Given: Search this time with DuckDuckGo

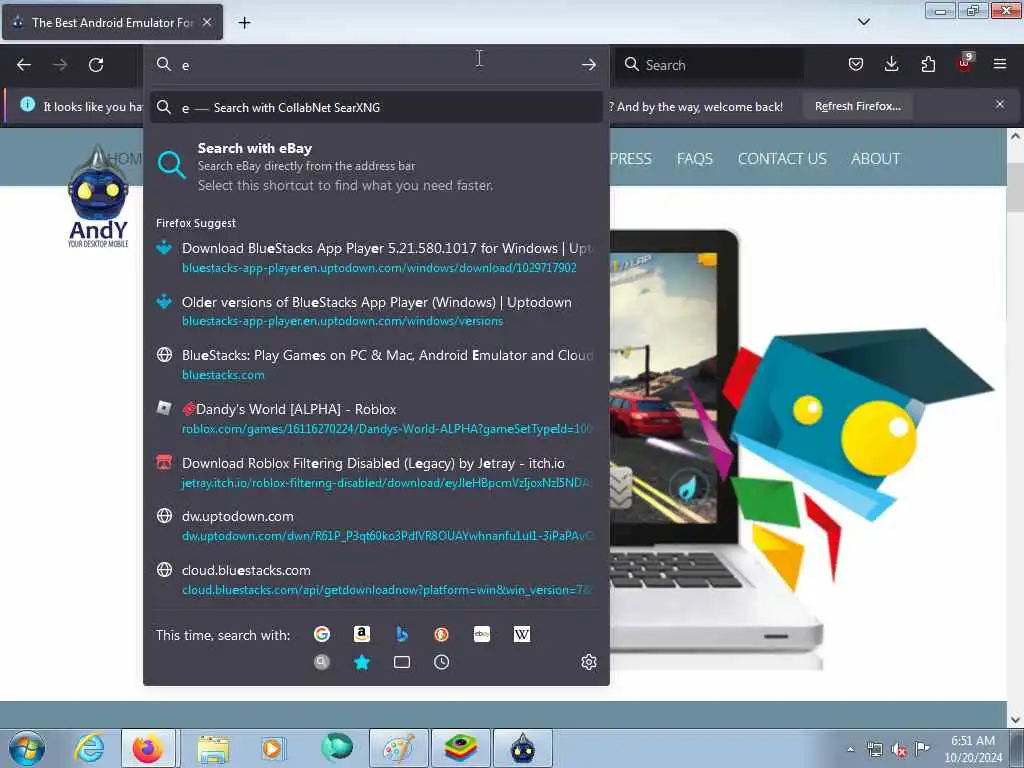Looking at the screenshot, I should (441, 634).
